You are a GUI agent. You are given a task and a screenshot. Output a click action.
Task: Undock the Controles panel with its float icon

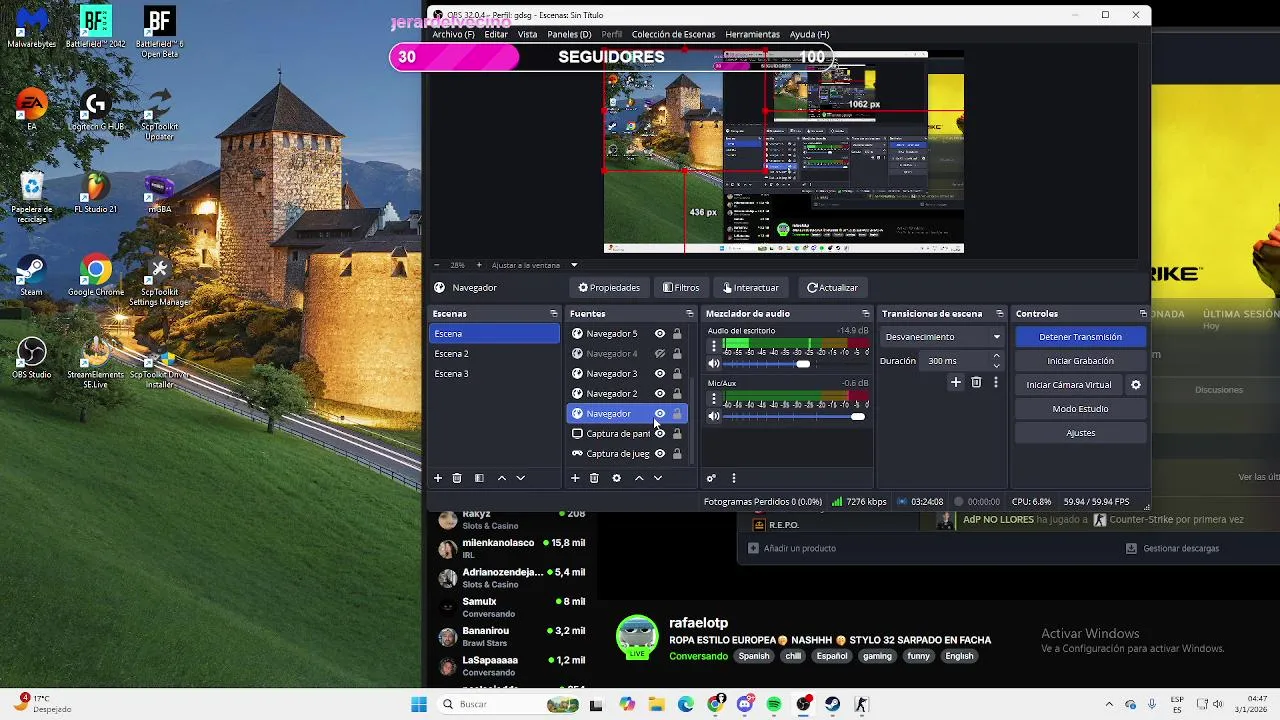point(1143,314)
